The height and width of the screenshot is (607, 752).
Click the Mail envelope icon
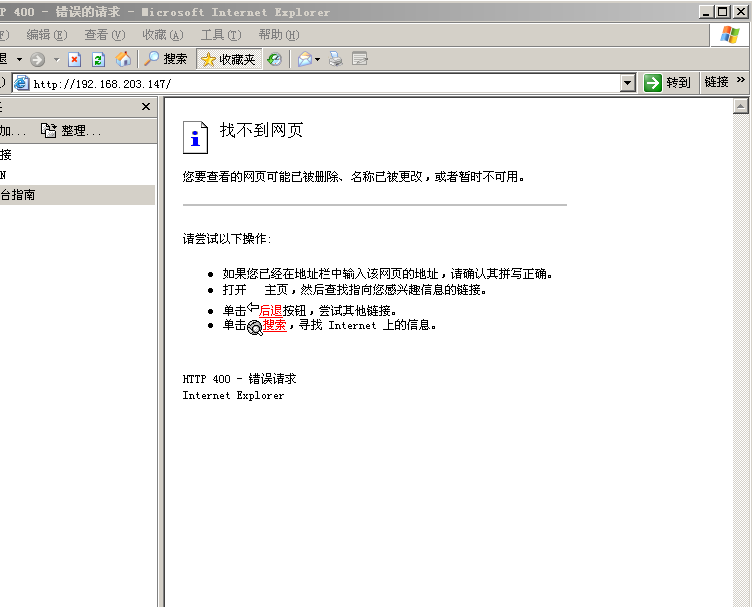point(305,59)
